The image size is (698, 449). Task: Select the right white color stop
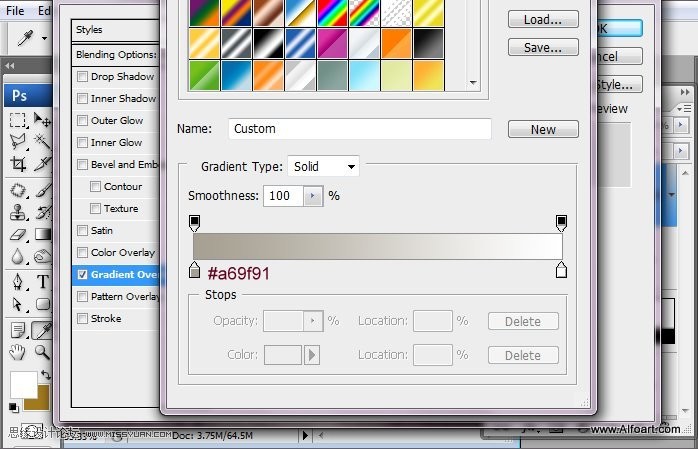[x=561, y=270]
